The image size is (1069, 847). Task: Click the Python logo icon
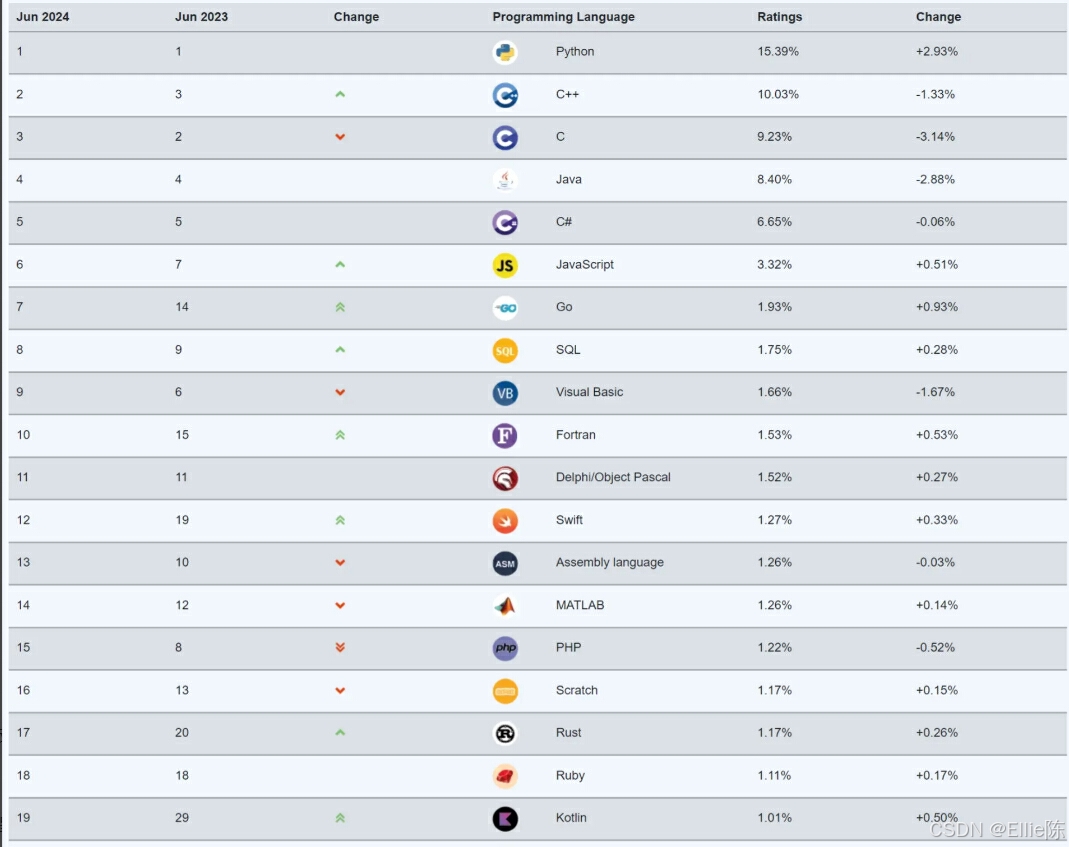click(x=505, y=53)
